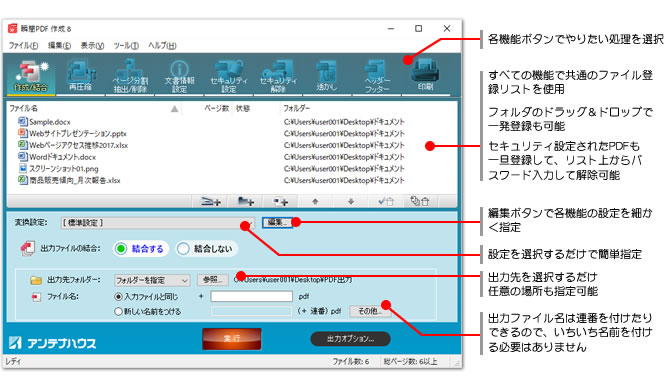Click the アンテナハウス logo
The image size is (670, 379).
52,343
